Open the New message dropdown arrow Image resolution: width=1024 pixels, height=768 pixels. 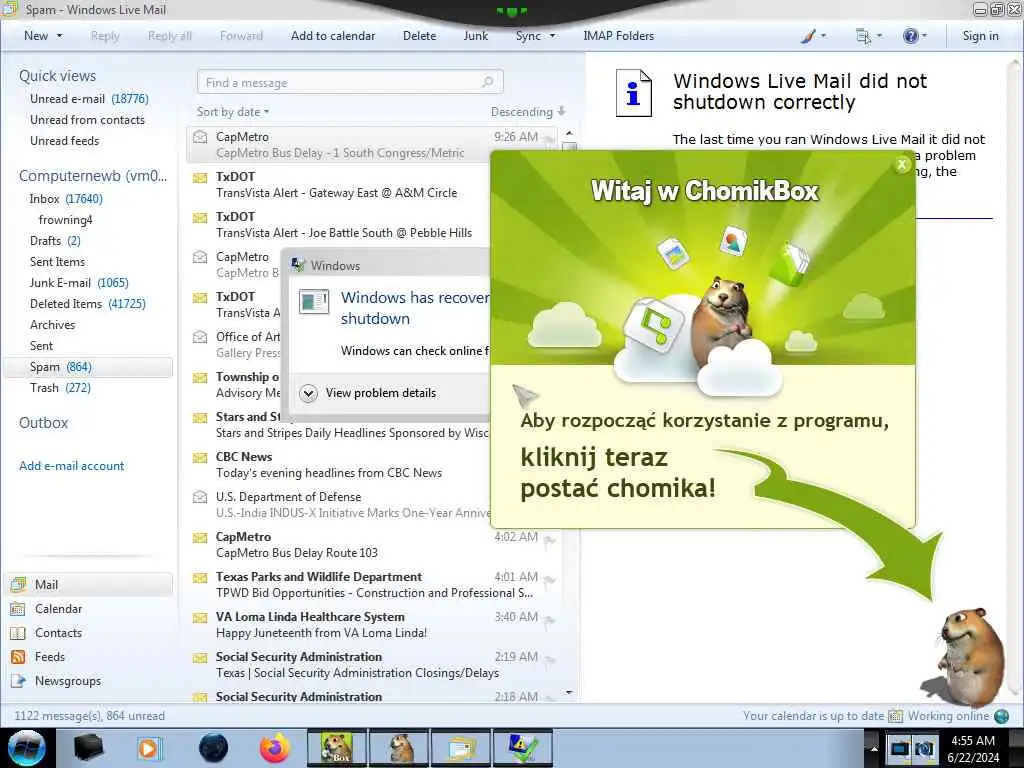(x=59, y=36)
